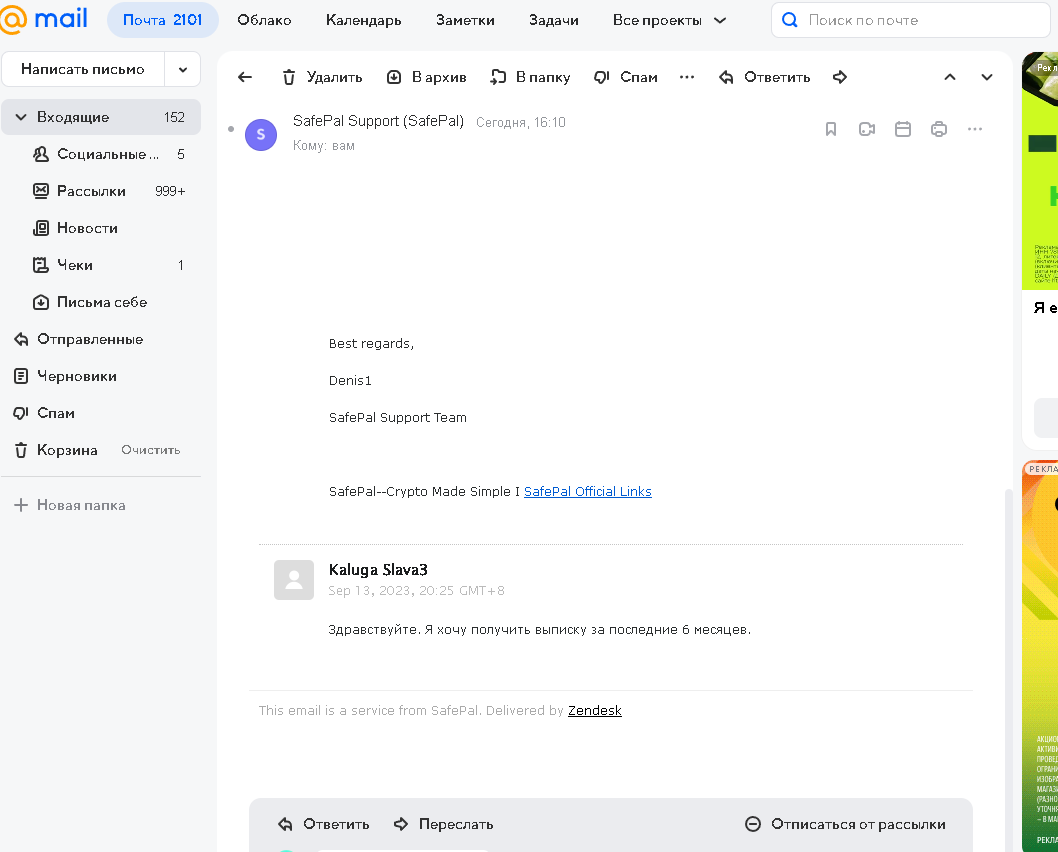Reply with bottom Ответить button
1058x852 pixels.
point(324,824)
